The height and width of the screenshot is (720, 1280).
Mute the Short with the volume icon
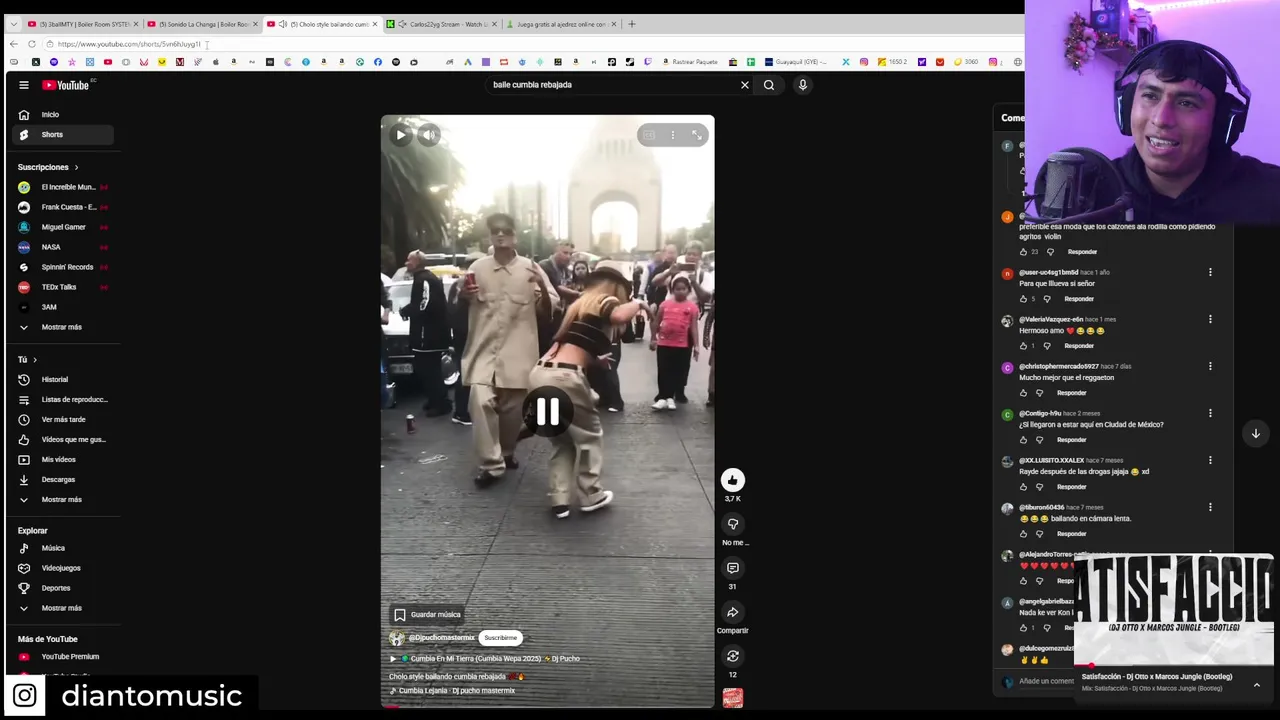coord(429,135)
